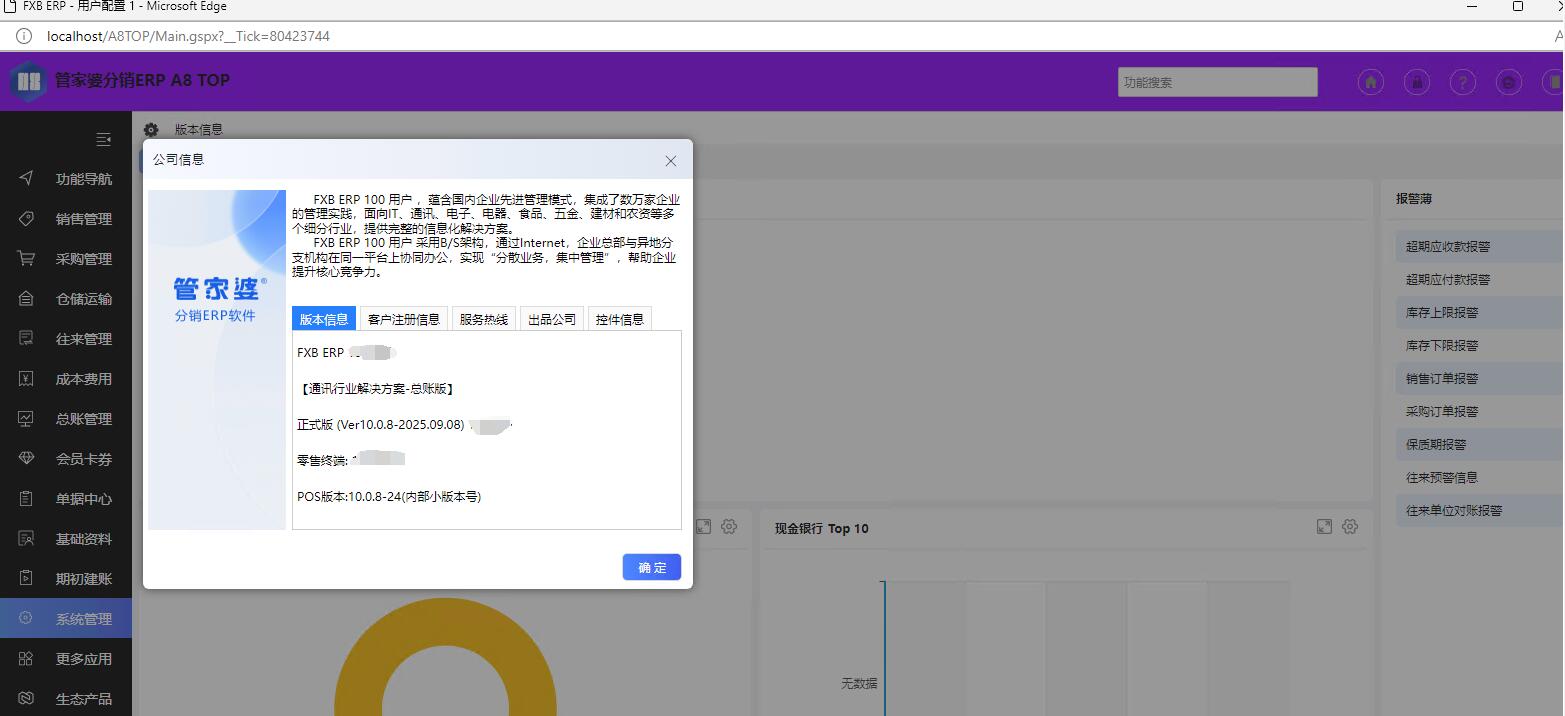This screenshot has height=716, width=1565.
Task: Click the 仓储运输 warehouse icon
Action: point(27,299)
